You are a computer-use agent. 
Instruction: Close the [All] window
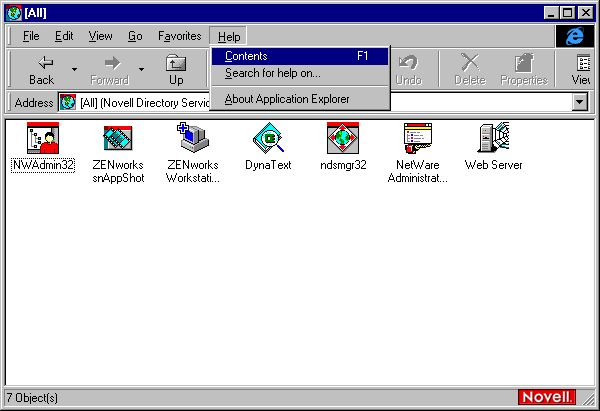(585, 13)
